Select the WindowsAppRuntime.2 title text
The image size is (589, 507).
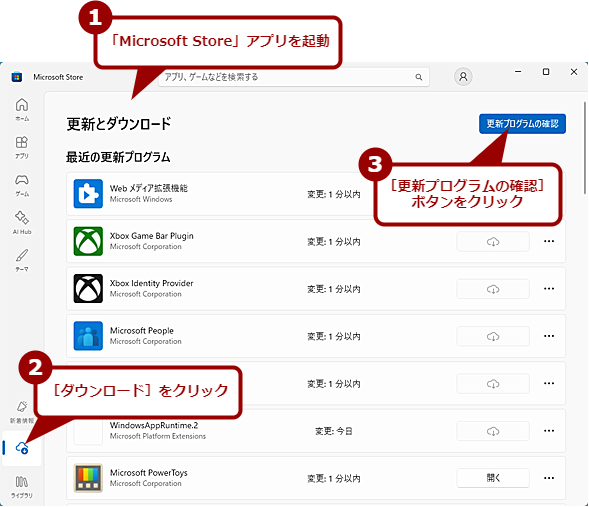(x=154, y=425)
